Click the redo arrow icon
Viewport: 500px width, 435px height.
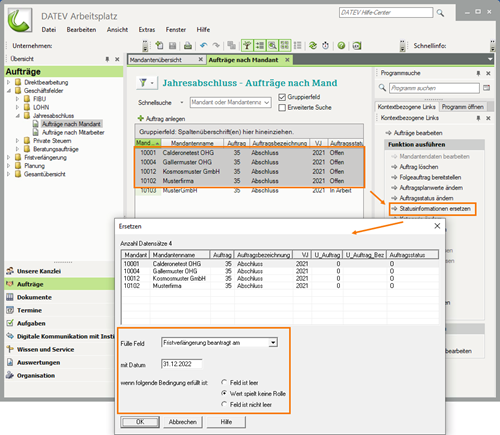(x=216, y=45)
